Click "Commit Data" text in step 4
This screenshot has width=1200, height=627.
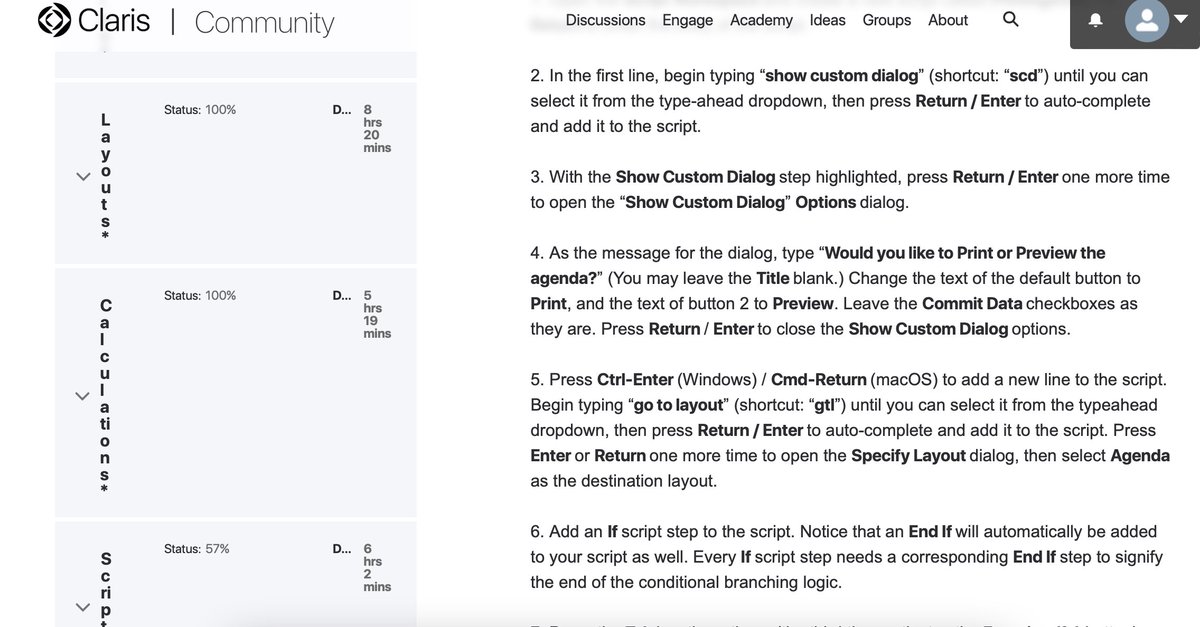click(972, 304)
